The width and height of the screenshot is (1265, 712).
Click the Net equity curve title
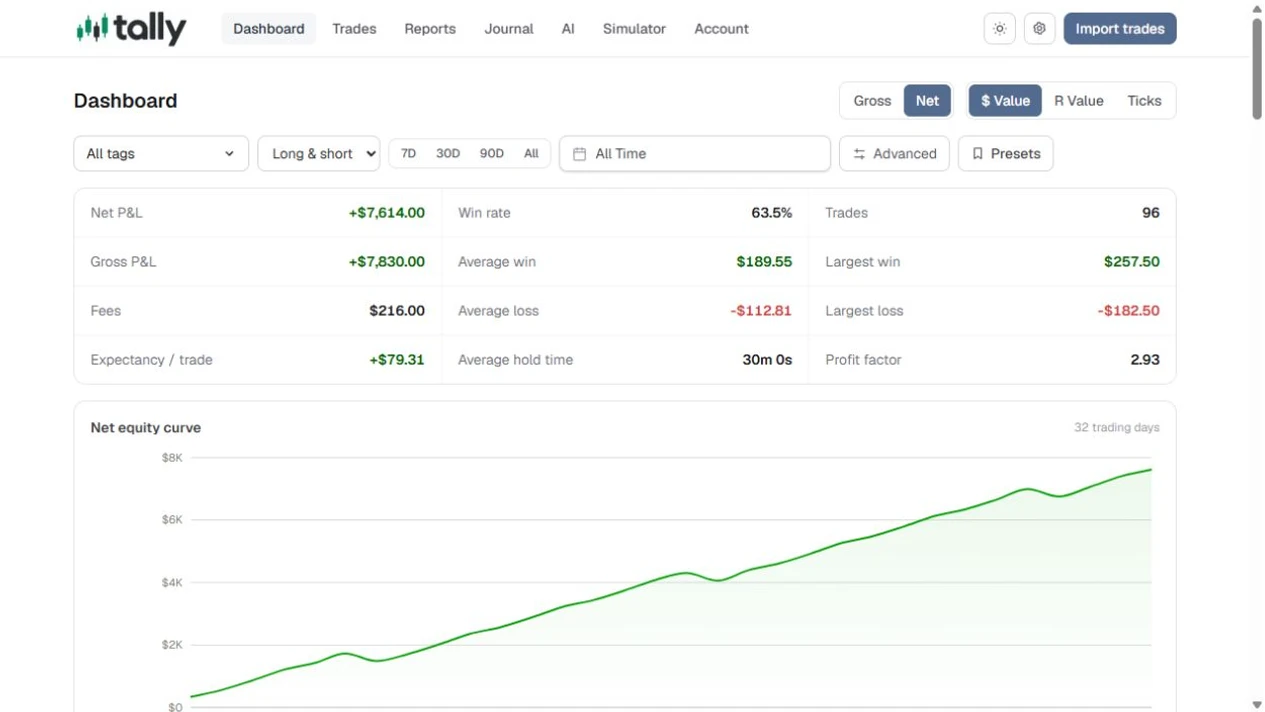(x=146, y=428)
